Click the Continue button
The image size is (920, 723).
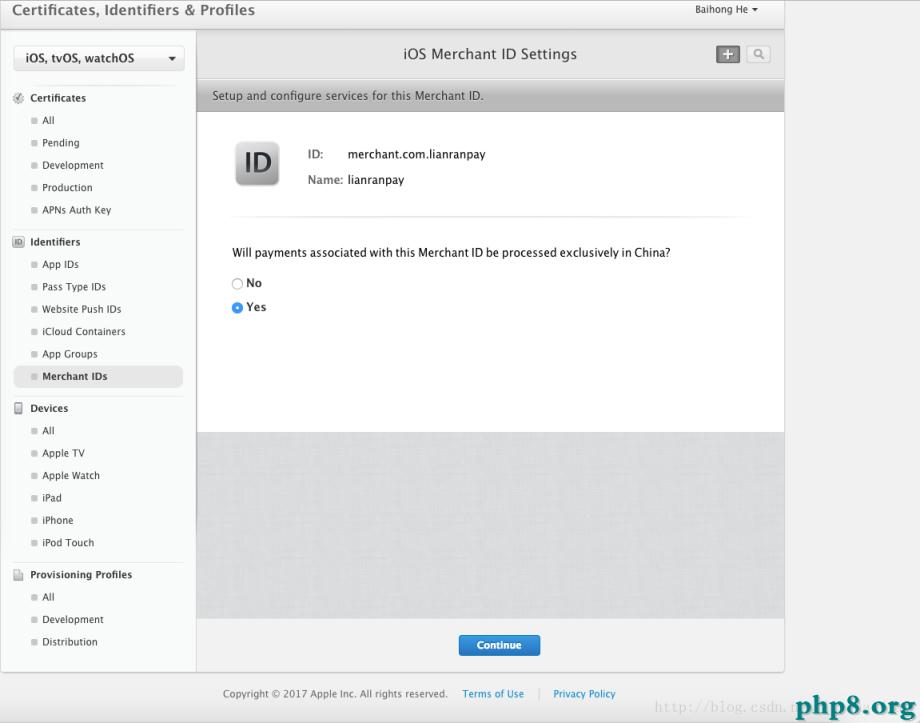pyautogui.click(x=499, y=646)
